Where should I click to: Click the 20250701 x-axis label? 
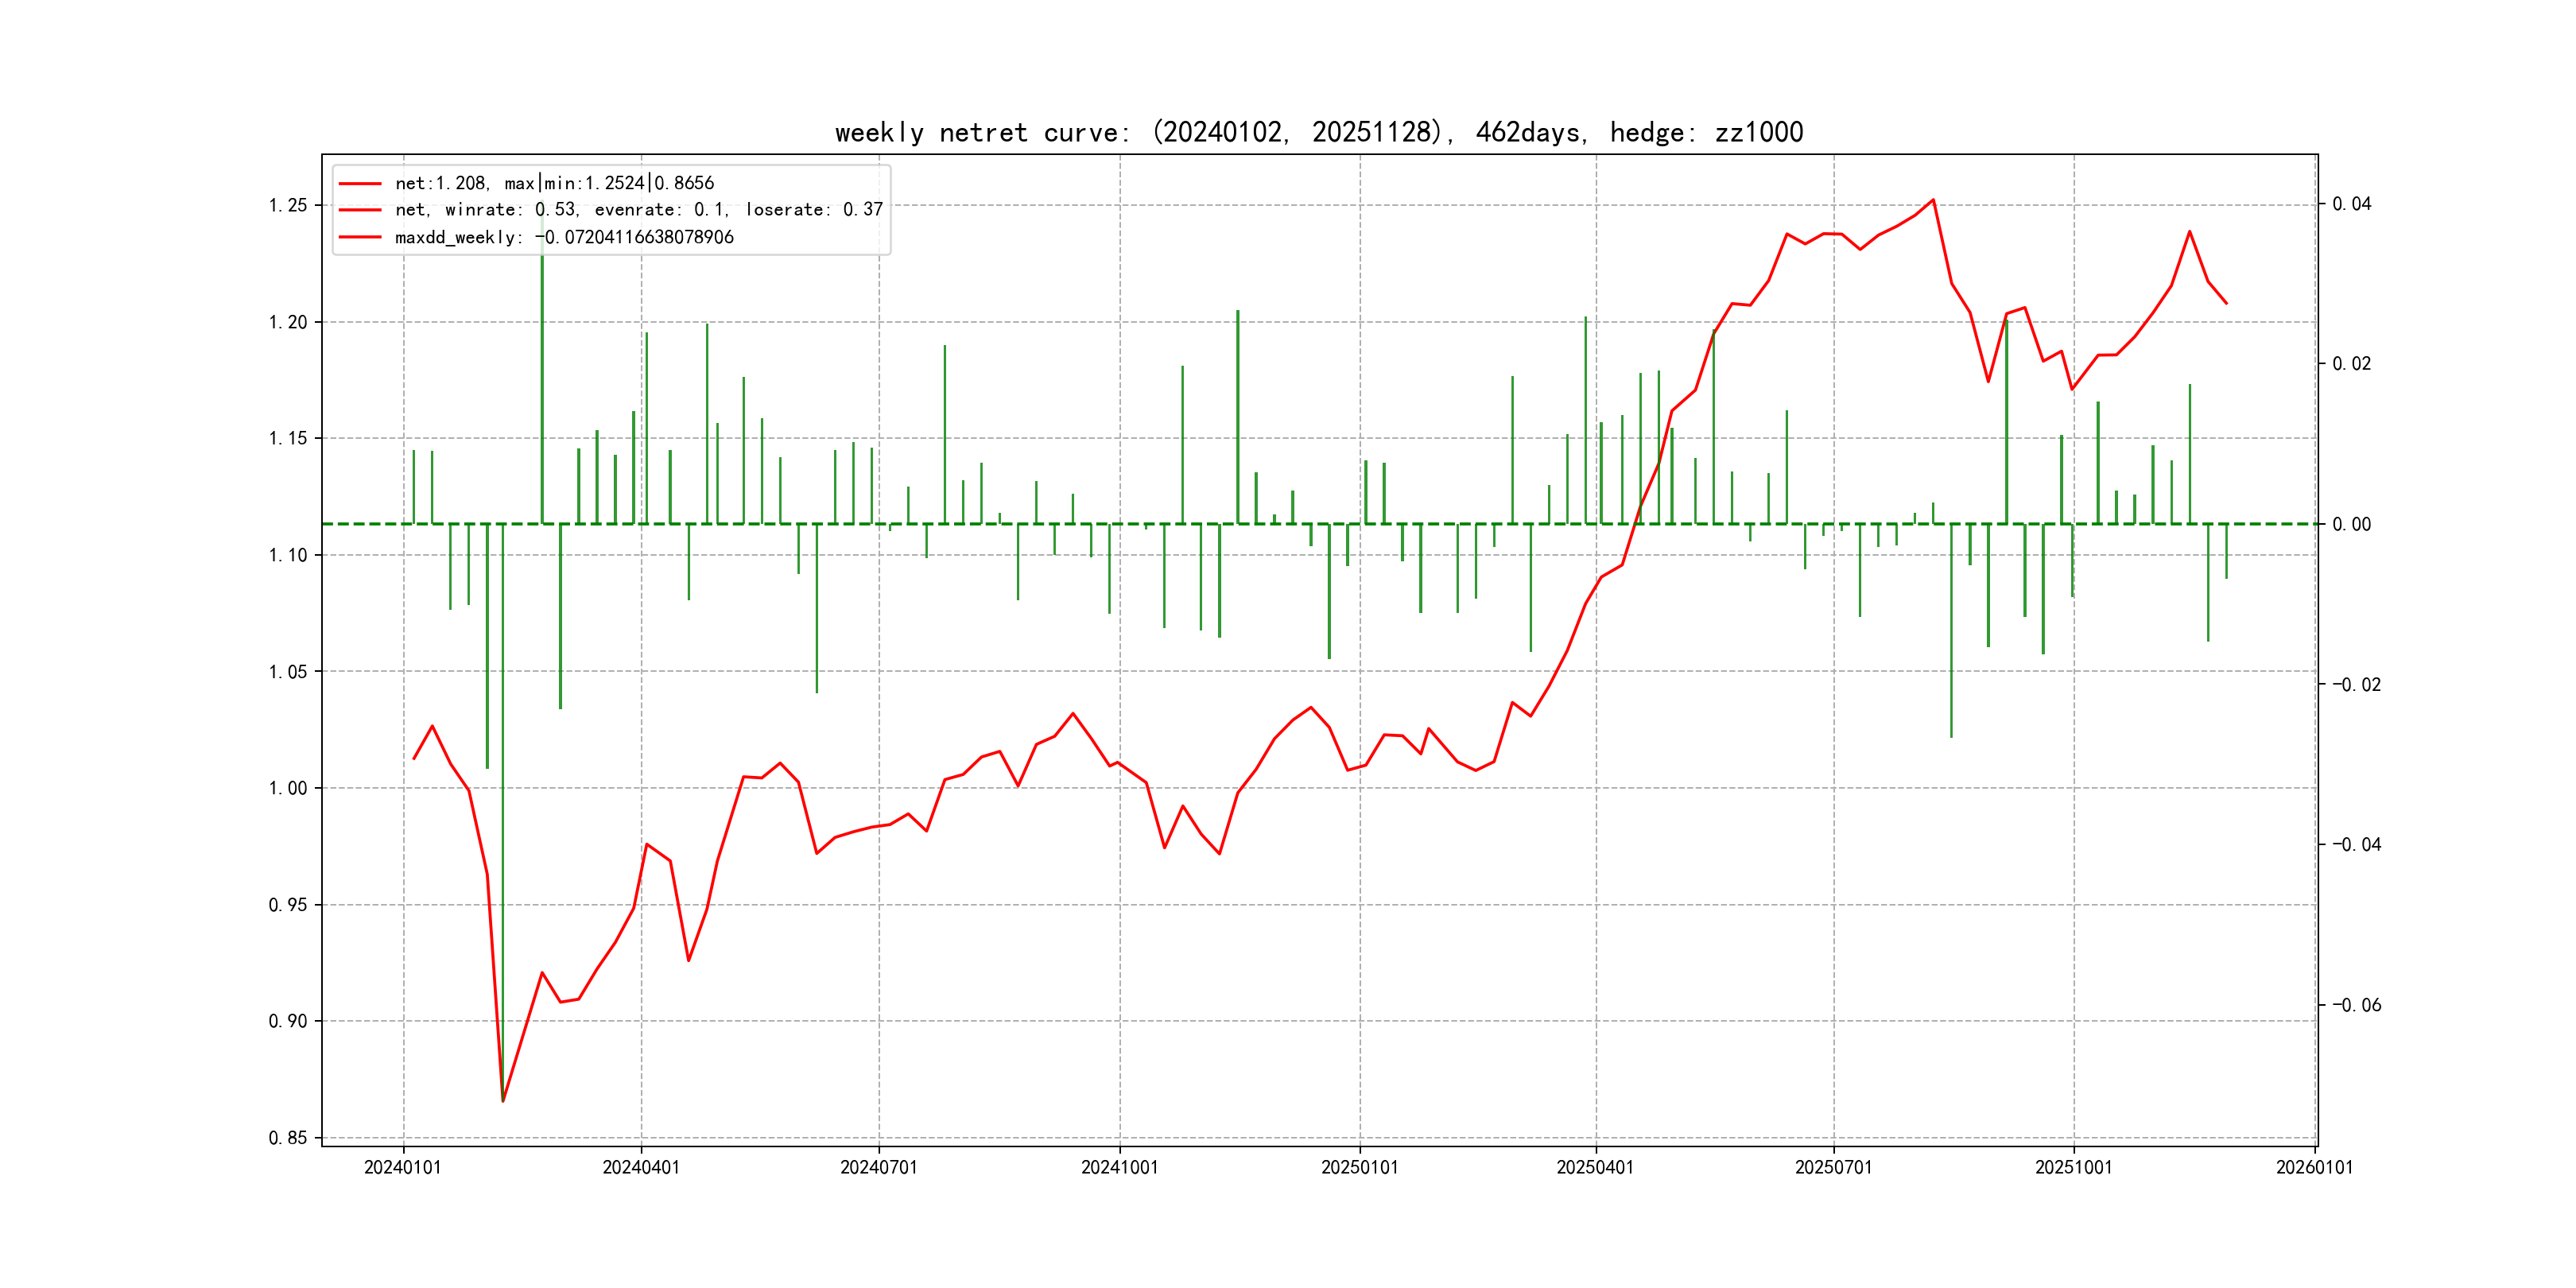click(1833, 1167)
